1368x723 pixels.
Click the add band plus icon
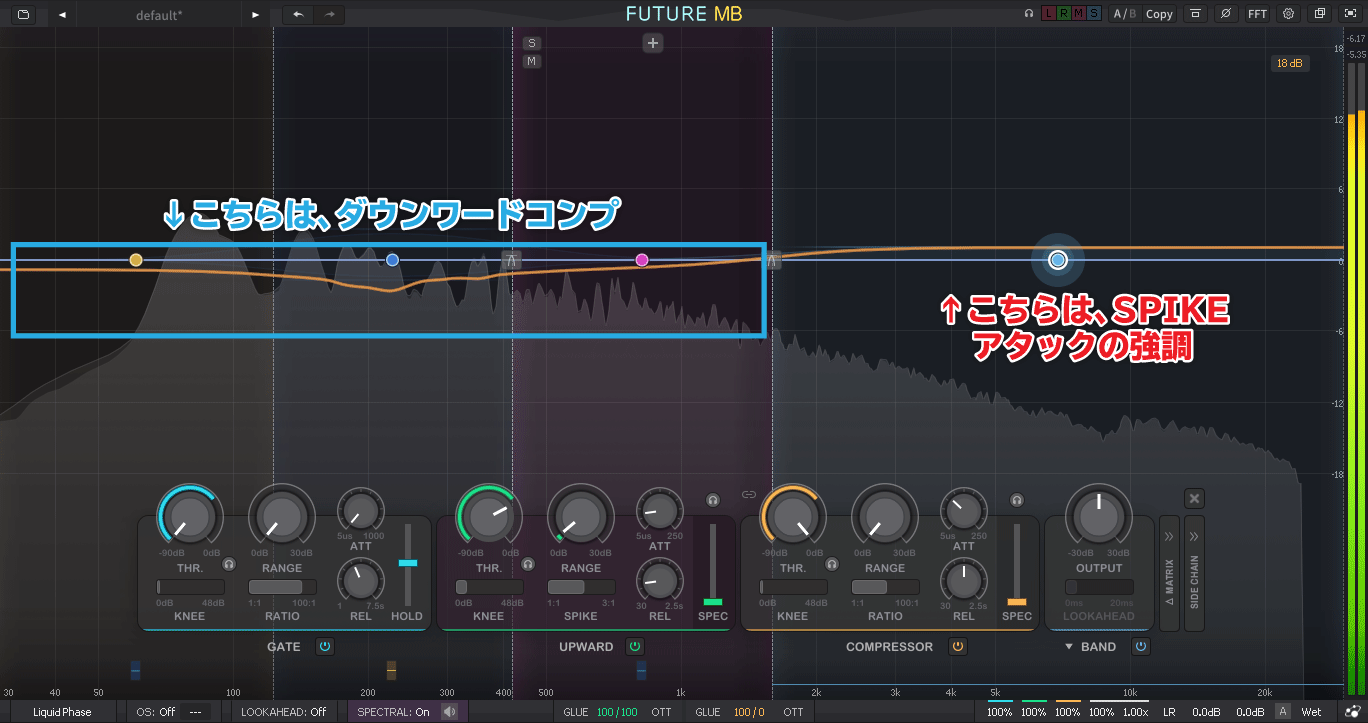click(x=653, y=43)
